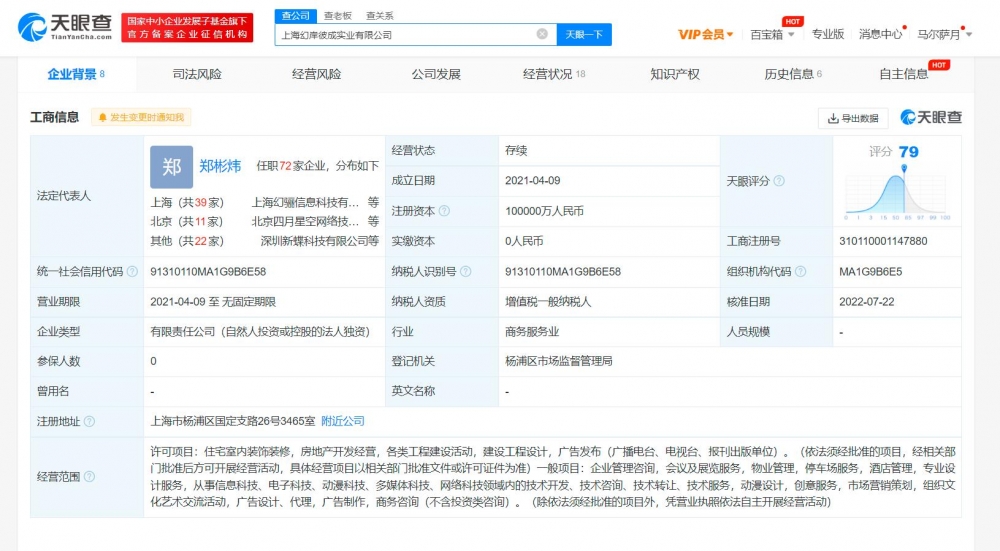Click the score value 79
Viewport: 1000px width, 551px height.
tap(908, 152)
